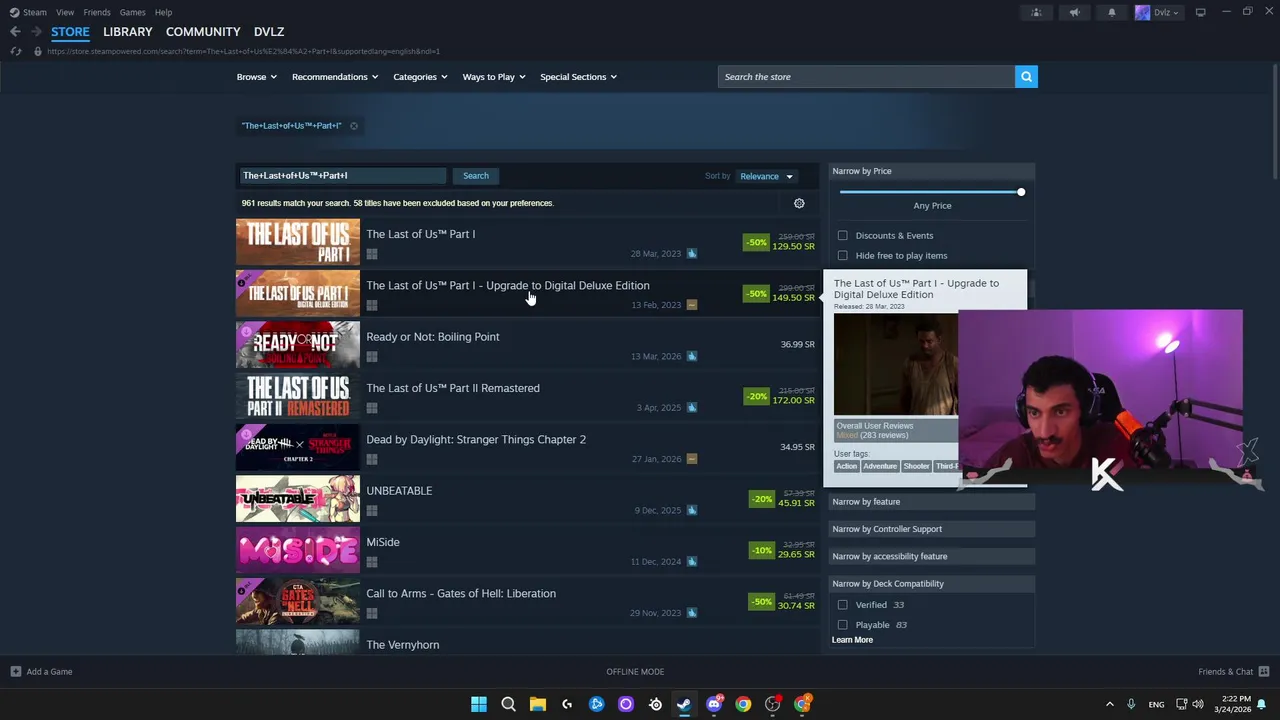Enable Discounts & Events filter
1280x720 pixels.
tap(843, 236)
